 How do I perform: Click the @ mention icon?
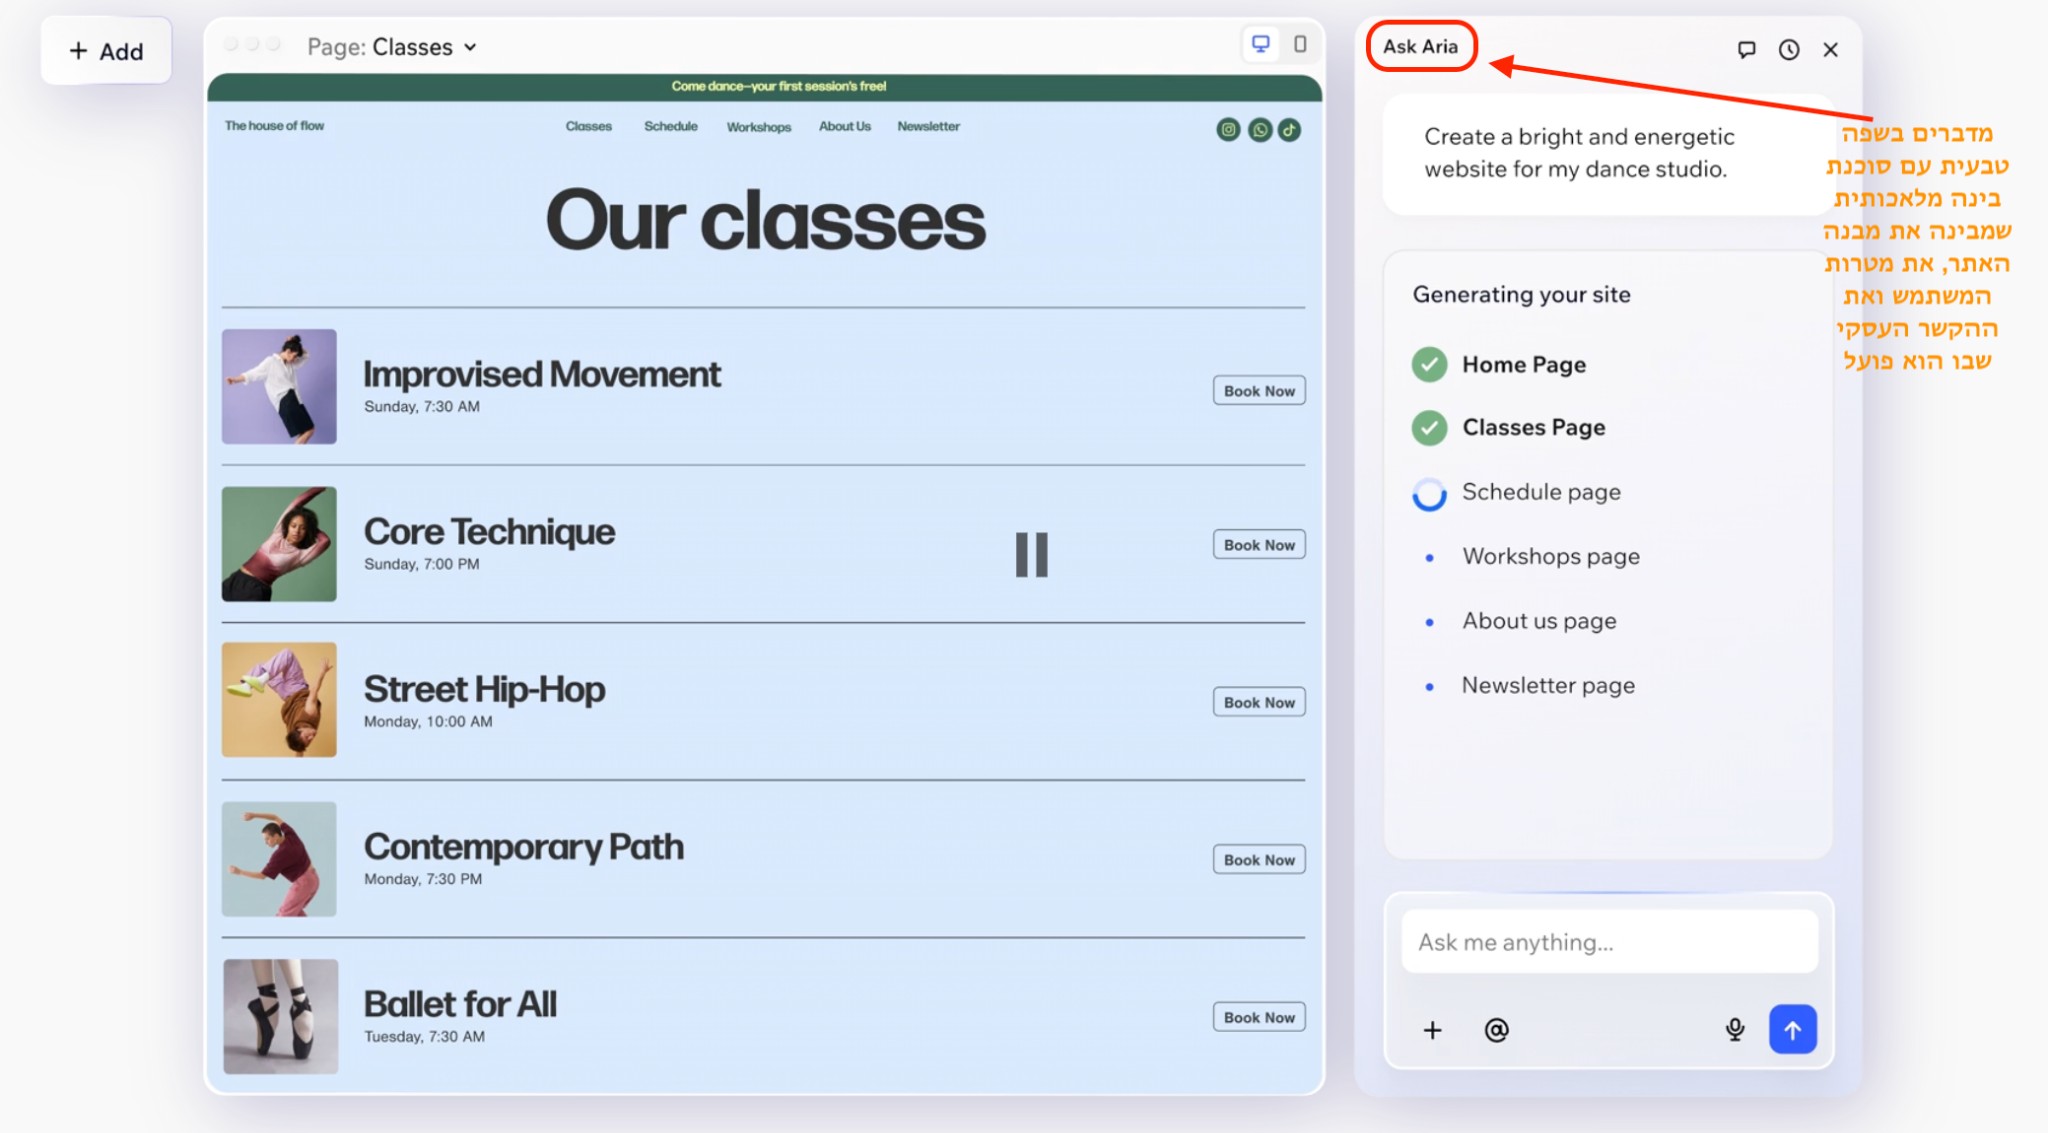pyautogui.click(x=1496, y=1029)
